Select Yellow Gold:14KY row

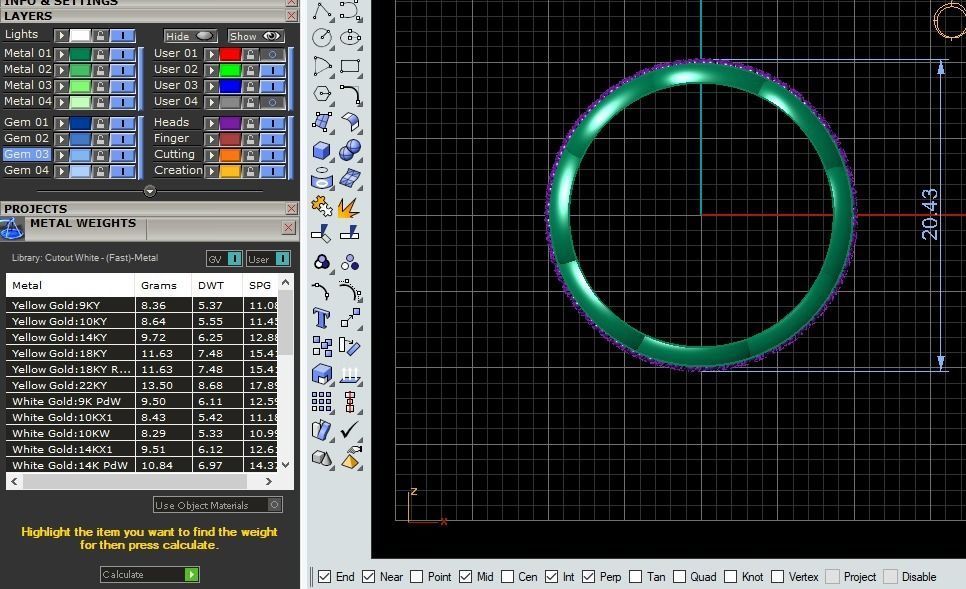142,337
